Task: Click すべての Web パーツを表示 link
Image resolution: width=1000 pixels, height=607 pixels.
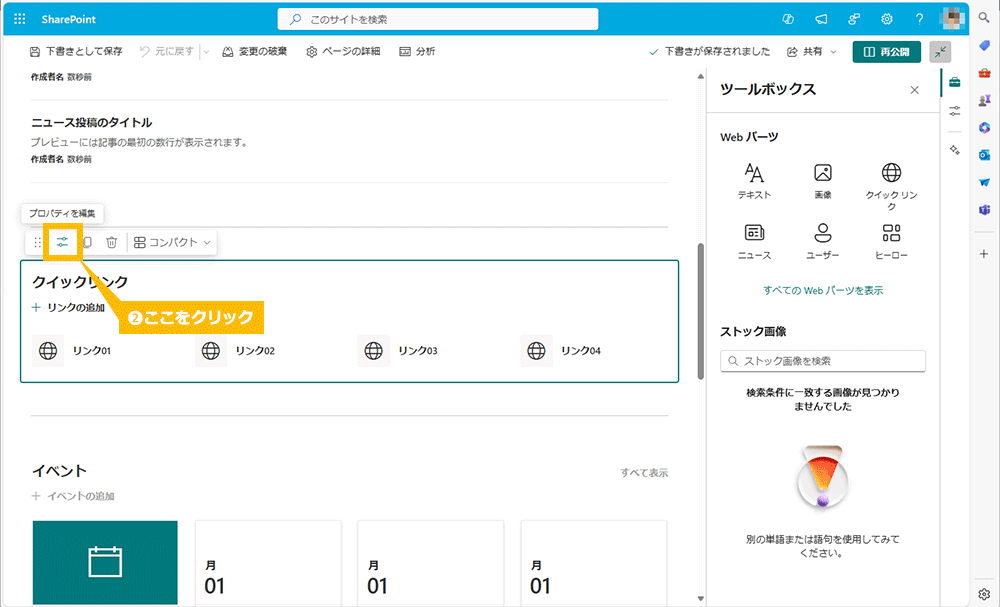Action: coord(823,290)
